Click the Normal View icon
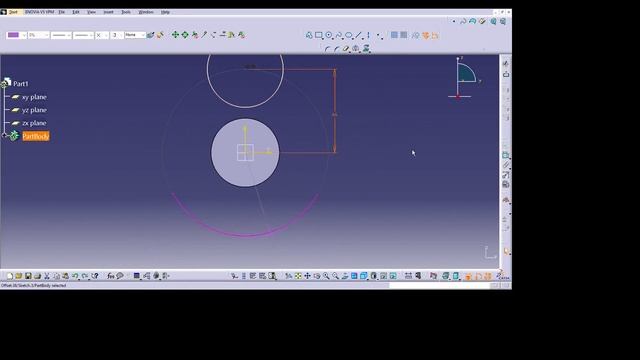 [345, 276]
